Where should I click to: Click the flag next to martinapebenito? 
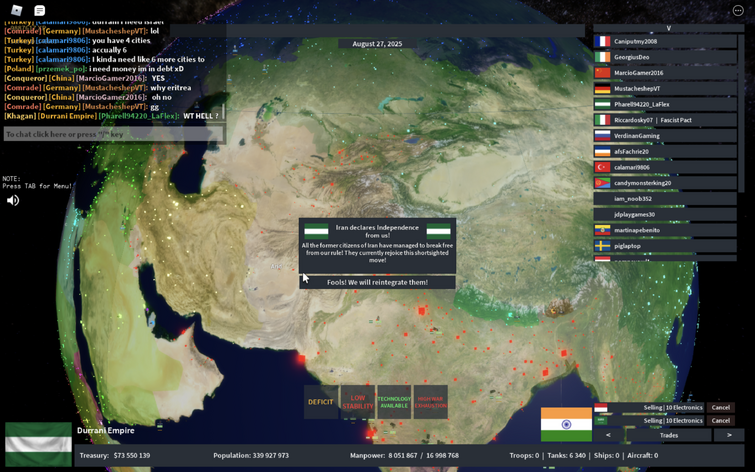tap(602, 230)
